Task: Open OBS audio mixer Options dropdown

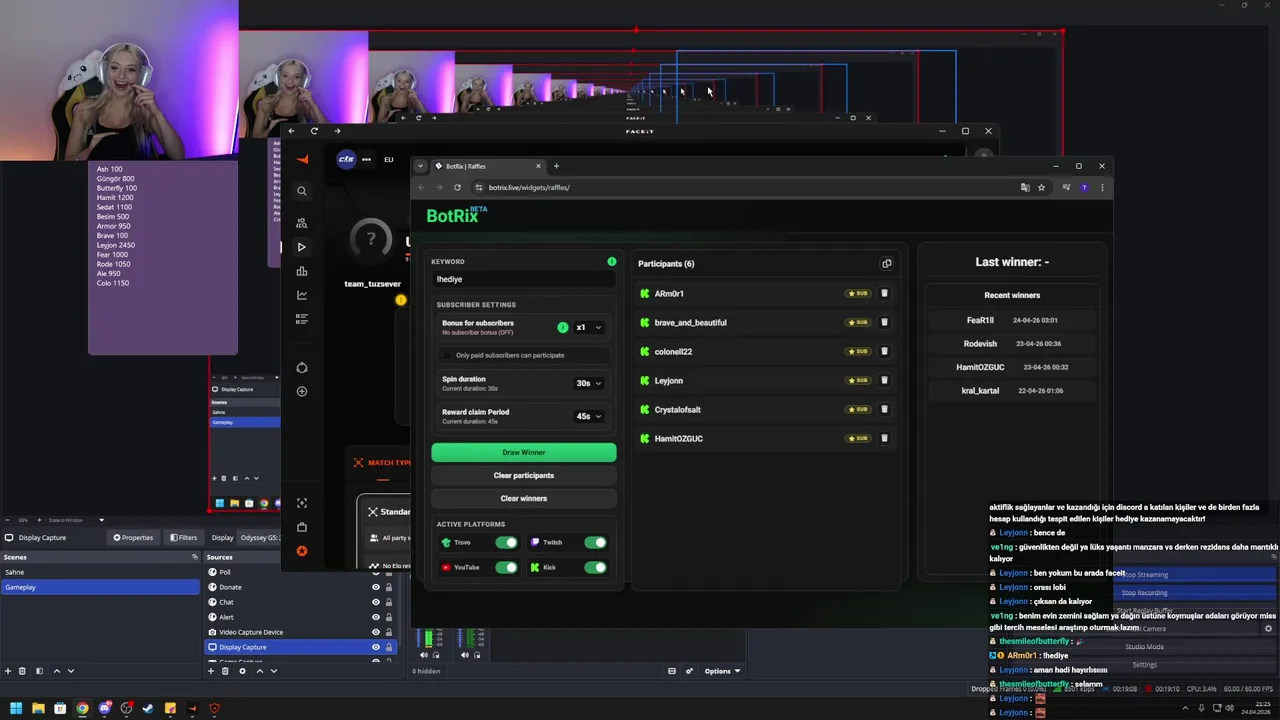Action: [x=722, y=671]
